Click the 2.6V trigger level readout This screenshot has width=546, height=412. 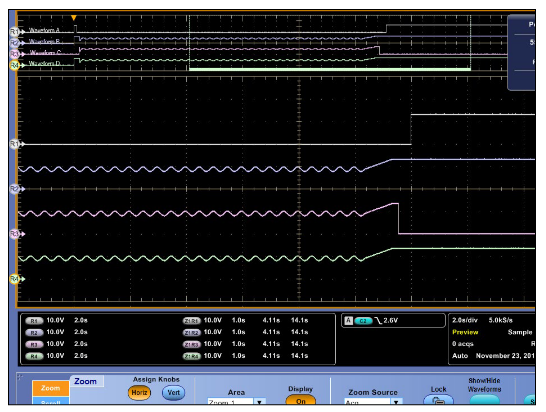(390, 320)
